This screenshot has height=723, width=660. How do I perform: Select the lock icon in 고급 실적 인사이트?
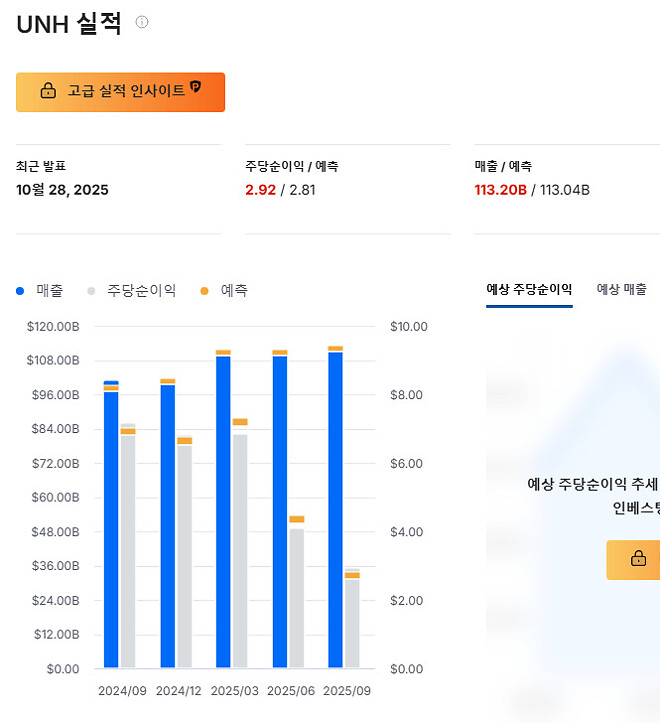point(48,90)
